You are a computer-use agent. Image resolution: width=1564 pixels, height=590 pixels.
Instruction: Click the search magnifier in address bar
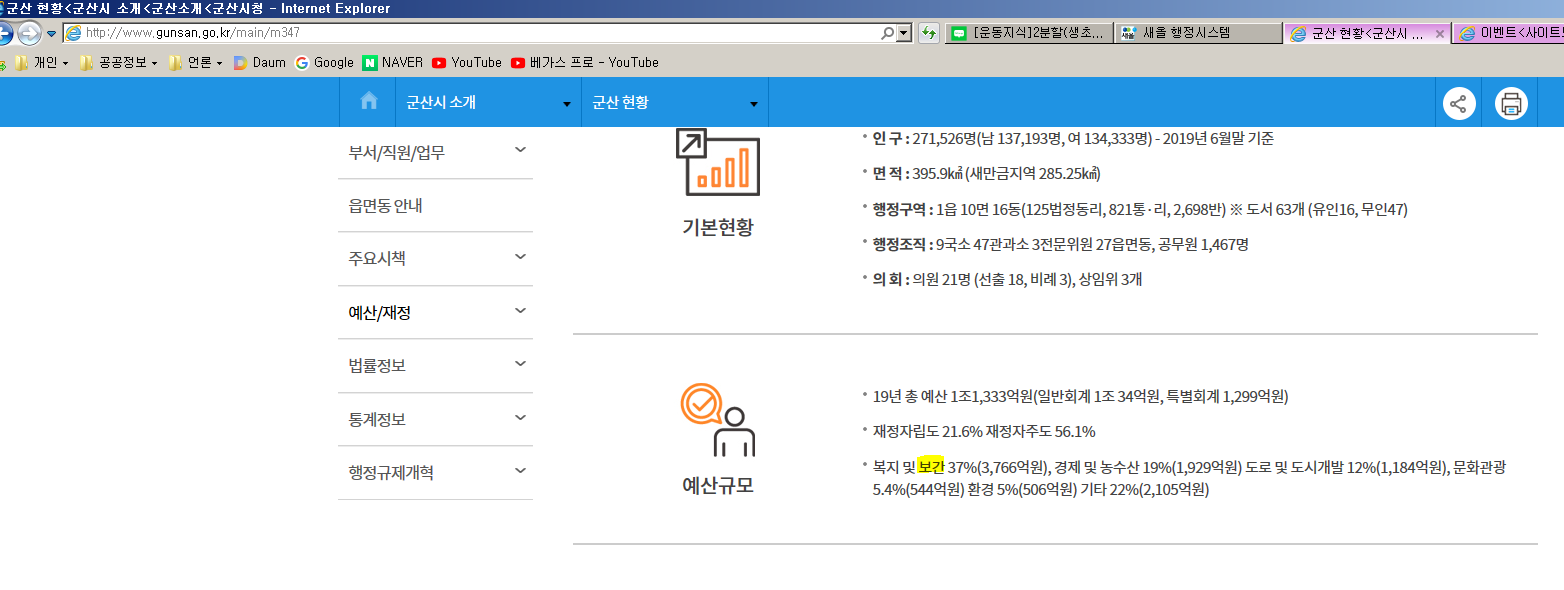(x=887, y=33)
